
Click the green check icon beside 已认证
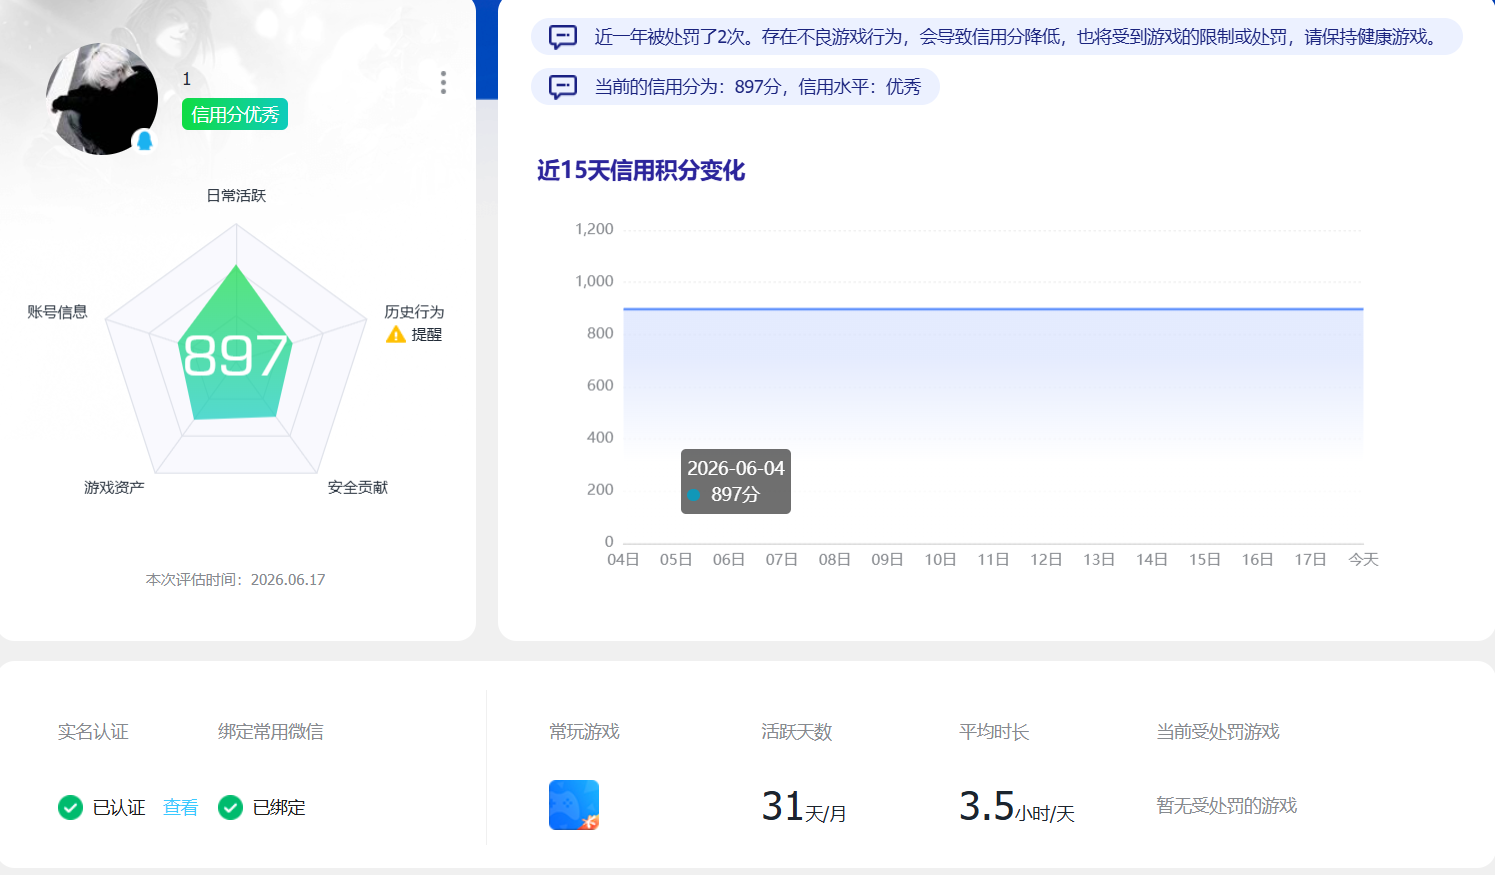point(70,807)
